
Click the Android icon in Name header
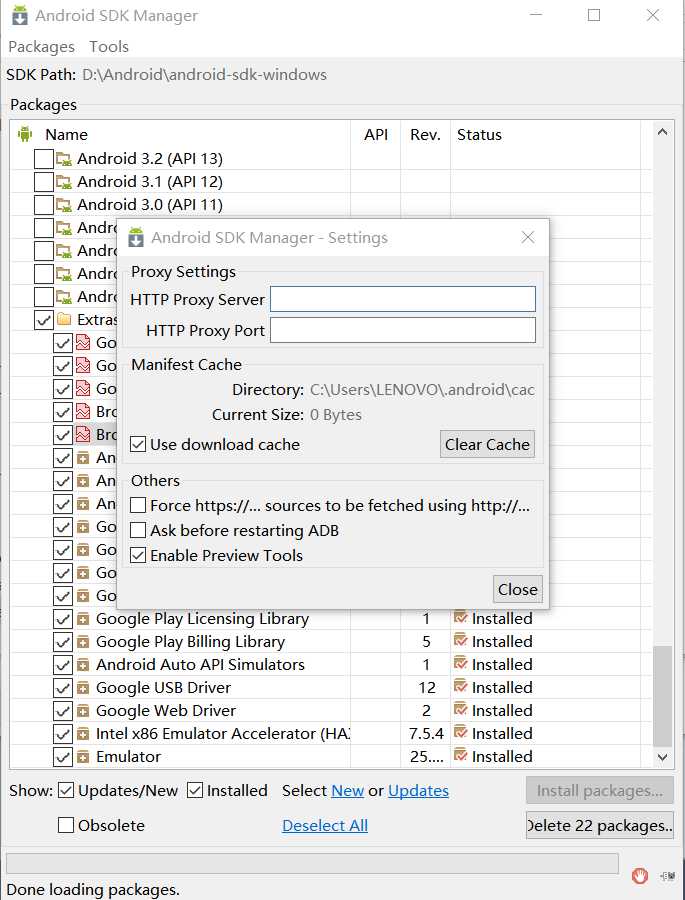[25, 134]
